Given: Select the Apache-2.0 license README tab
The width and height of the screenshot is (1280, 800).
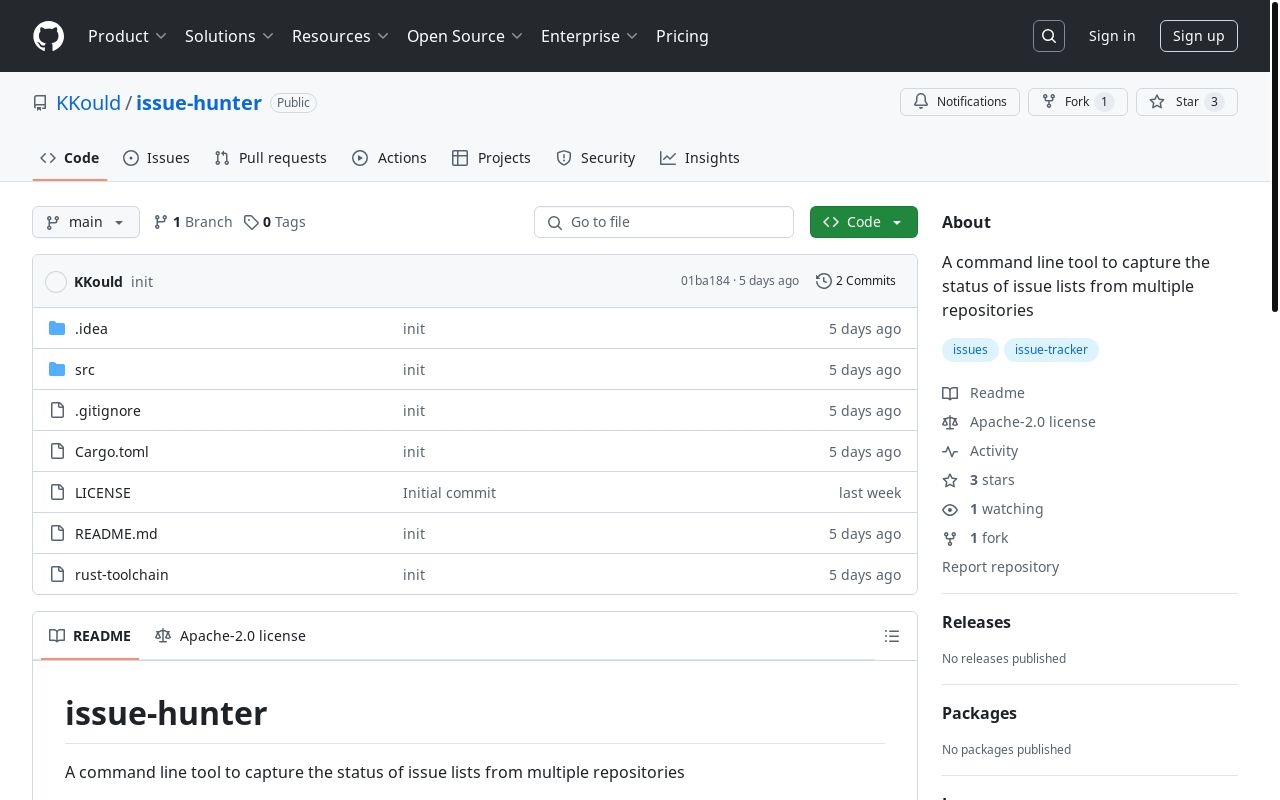Looking at the screenshot, I should (x=231, y=636).
